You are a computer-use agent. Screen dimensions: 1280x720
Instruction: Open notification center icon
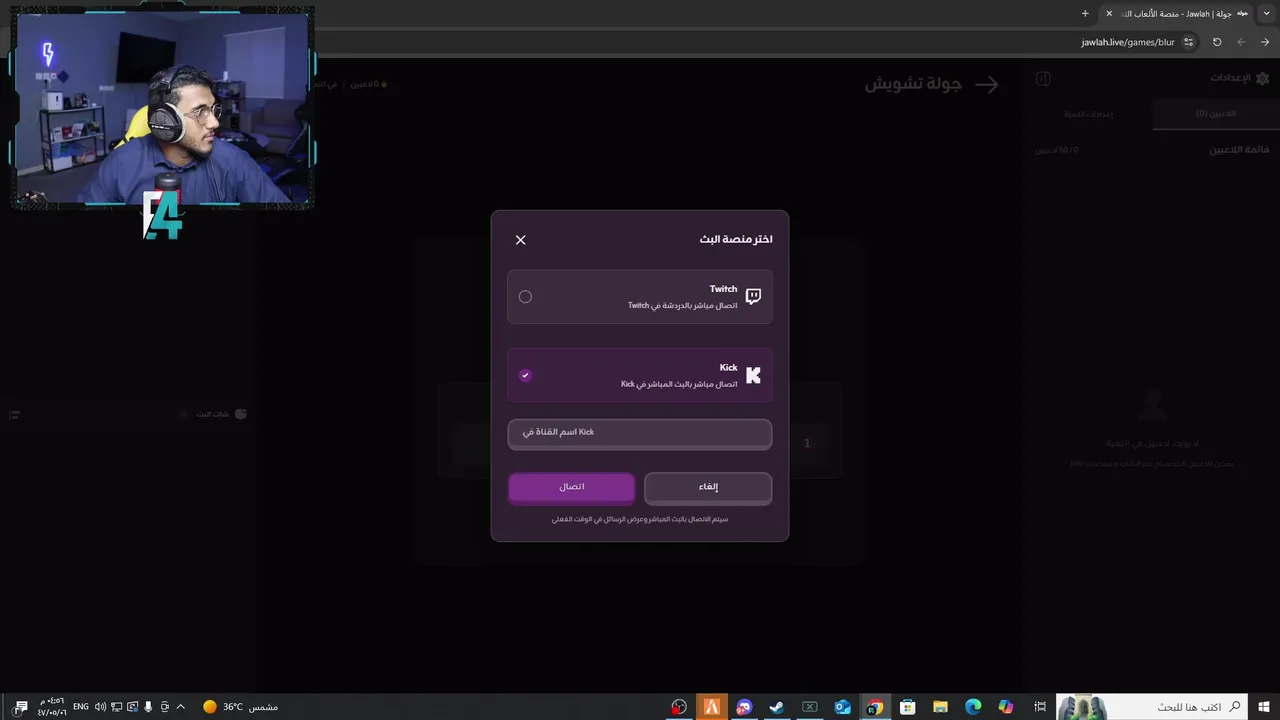[x=21, y=707]
